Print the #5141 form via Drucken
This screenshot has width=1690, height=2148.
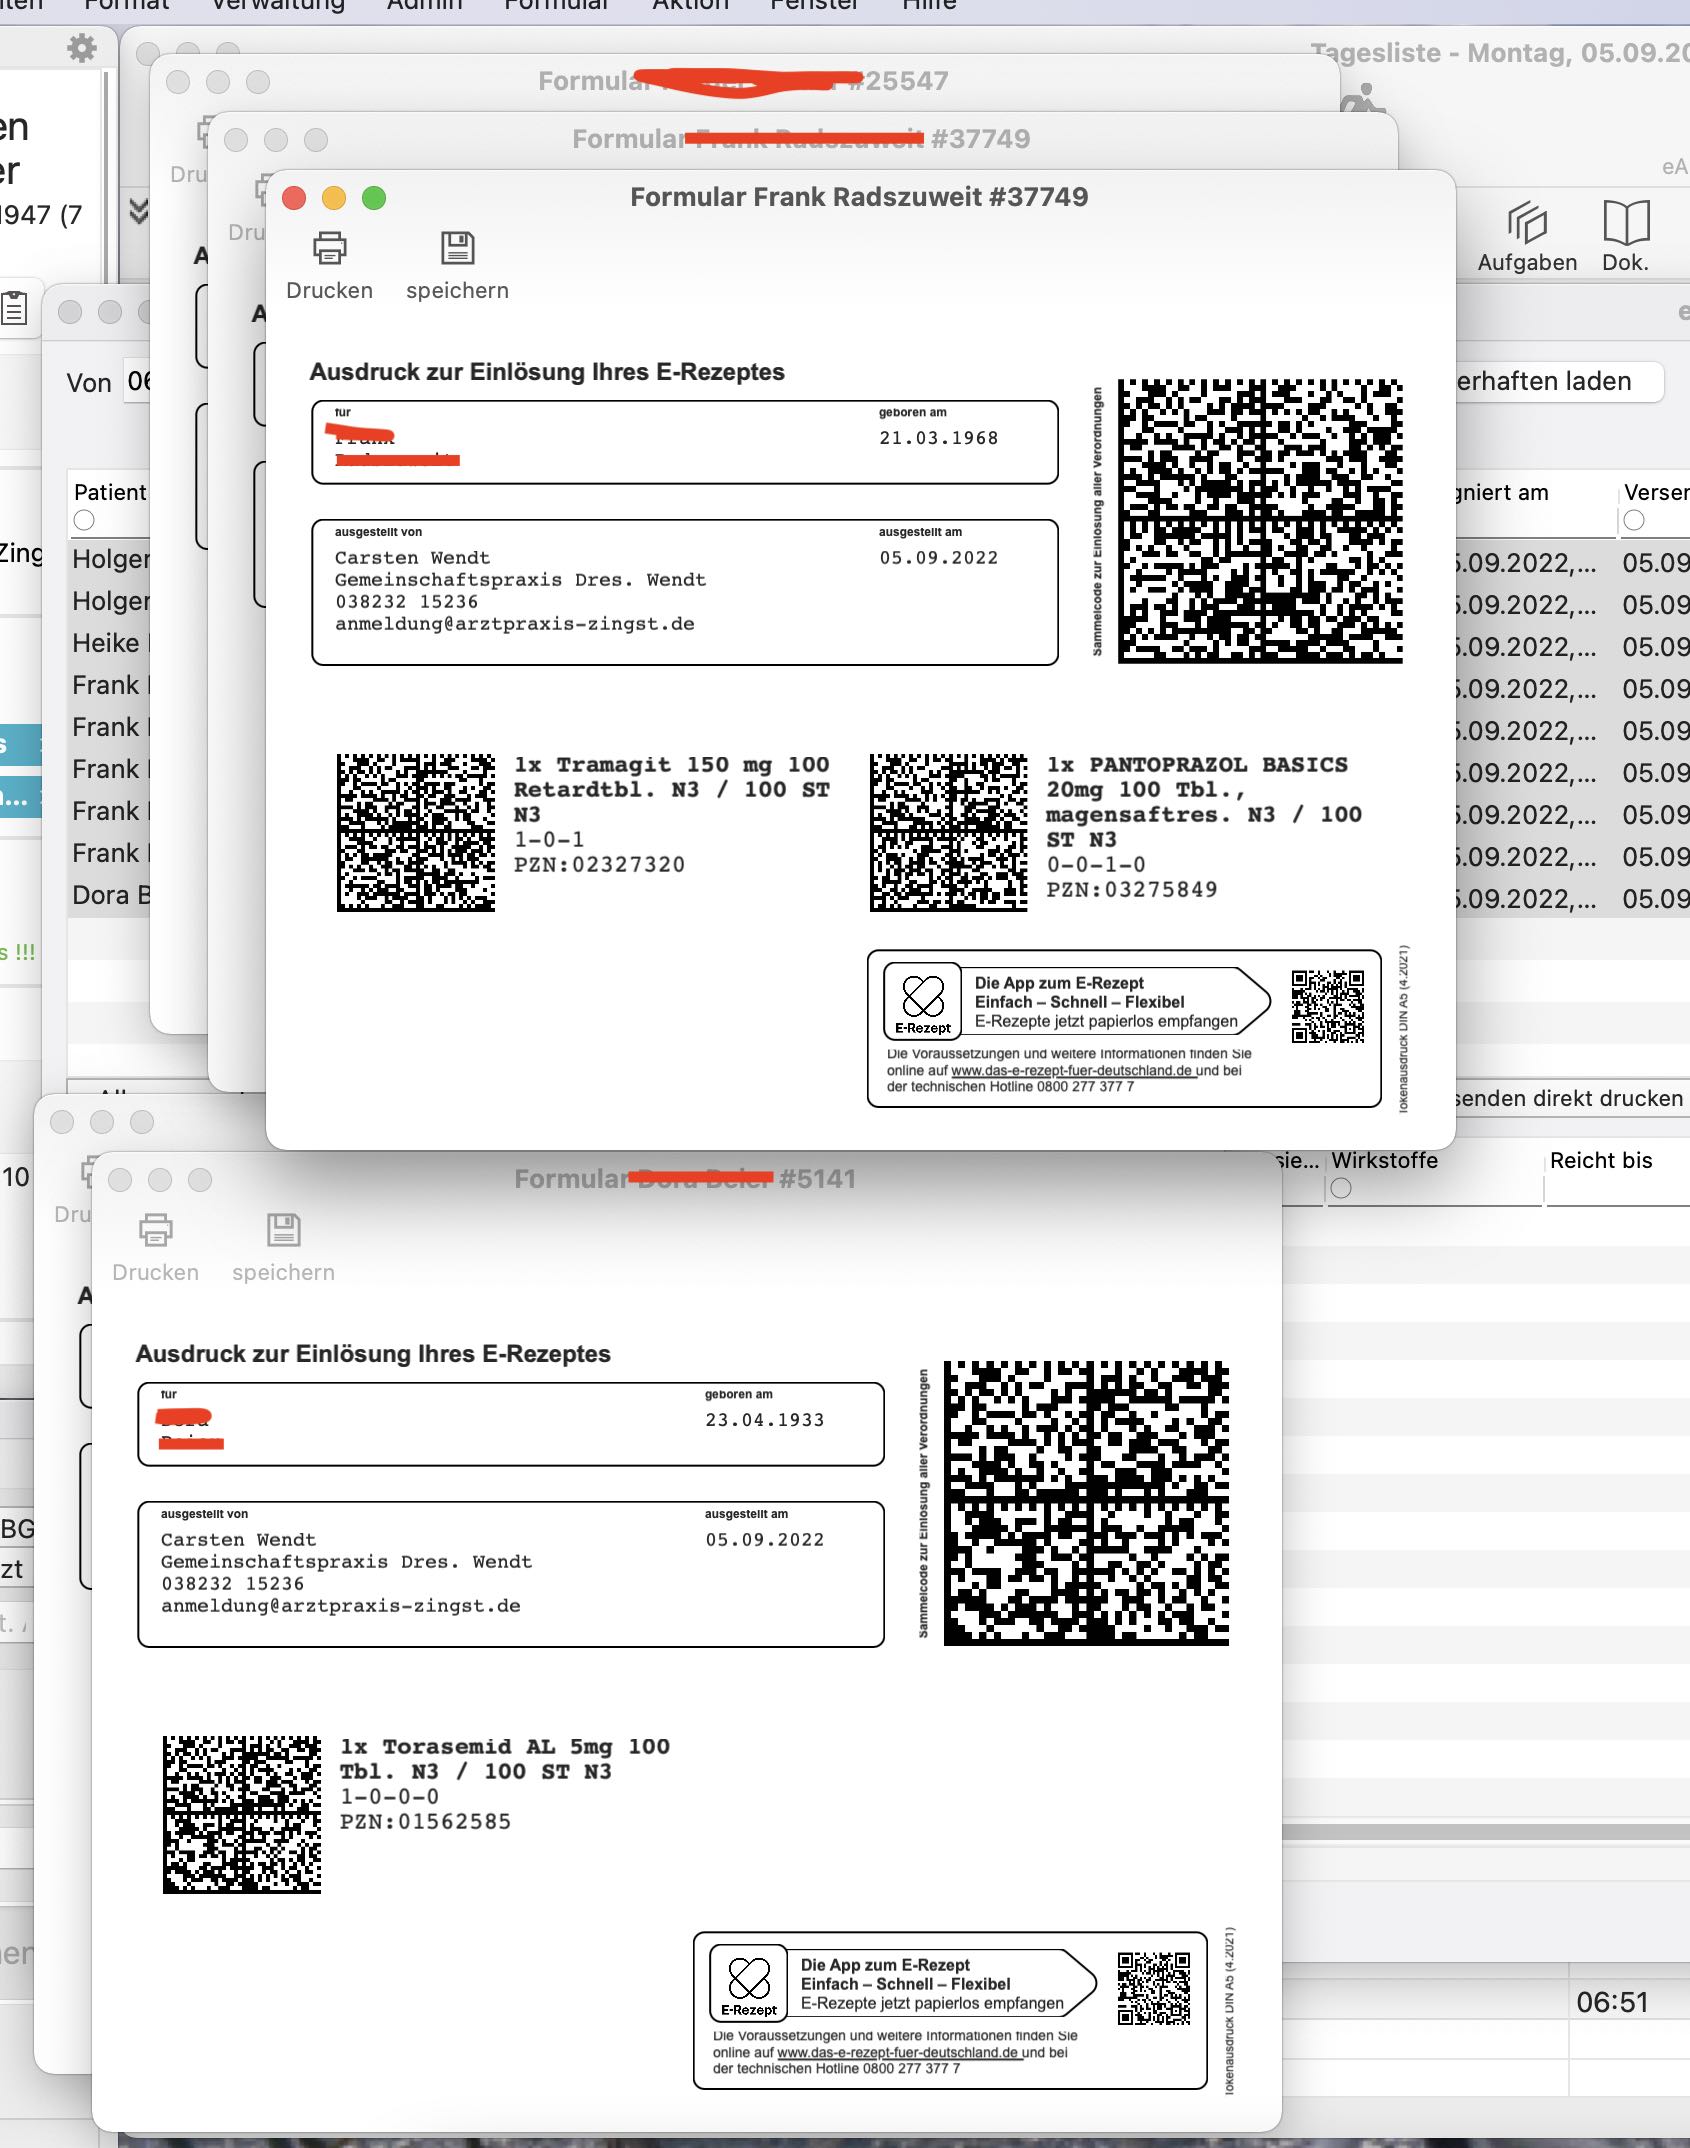(155, 1247)
